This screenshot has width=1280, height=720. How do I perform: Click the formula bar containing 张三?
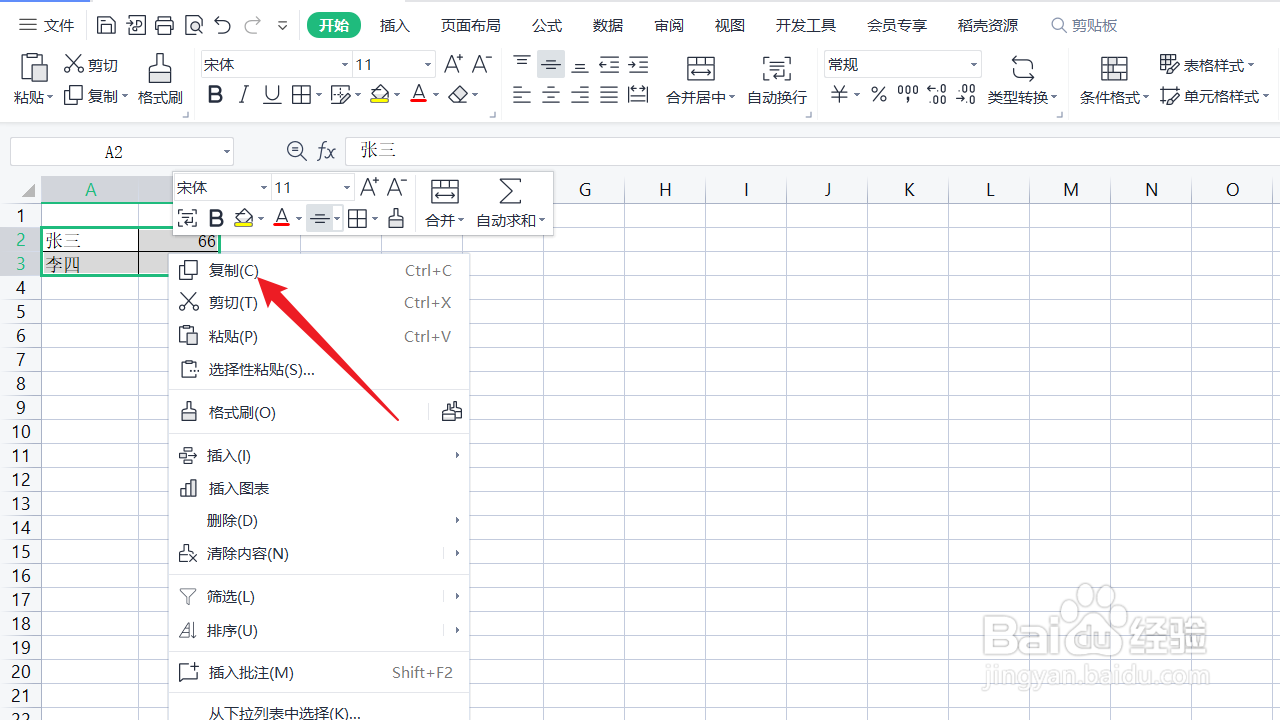tap(812, 151)
